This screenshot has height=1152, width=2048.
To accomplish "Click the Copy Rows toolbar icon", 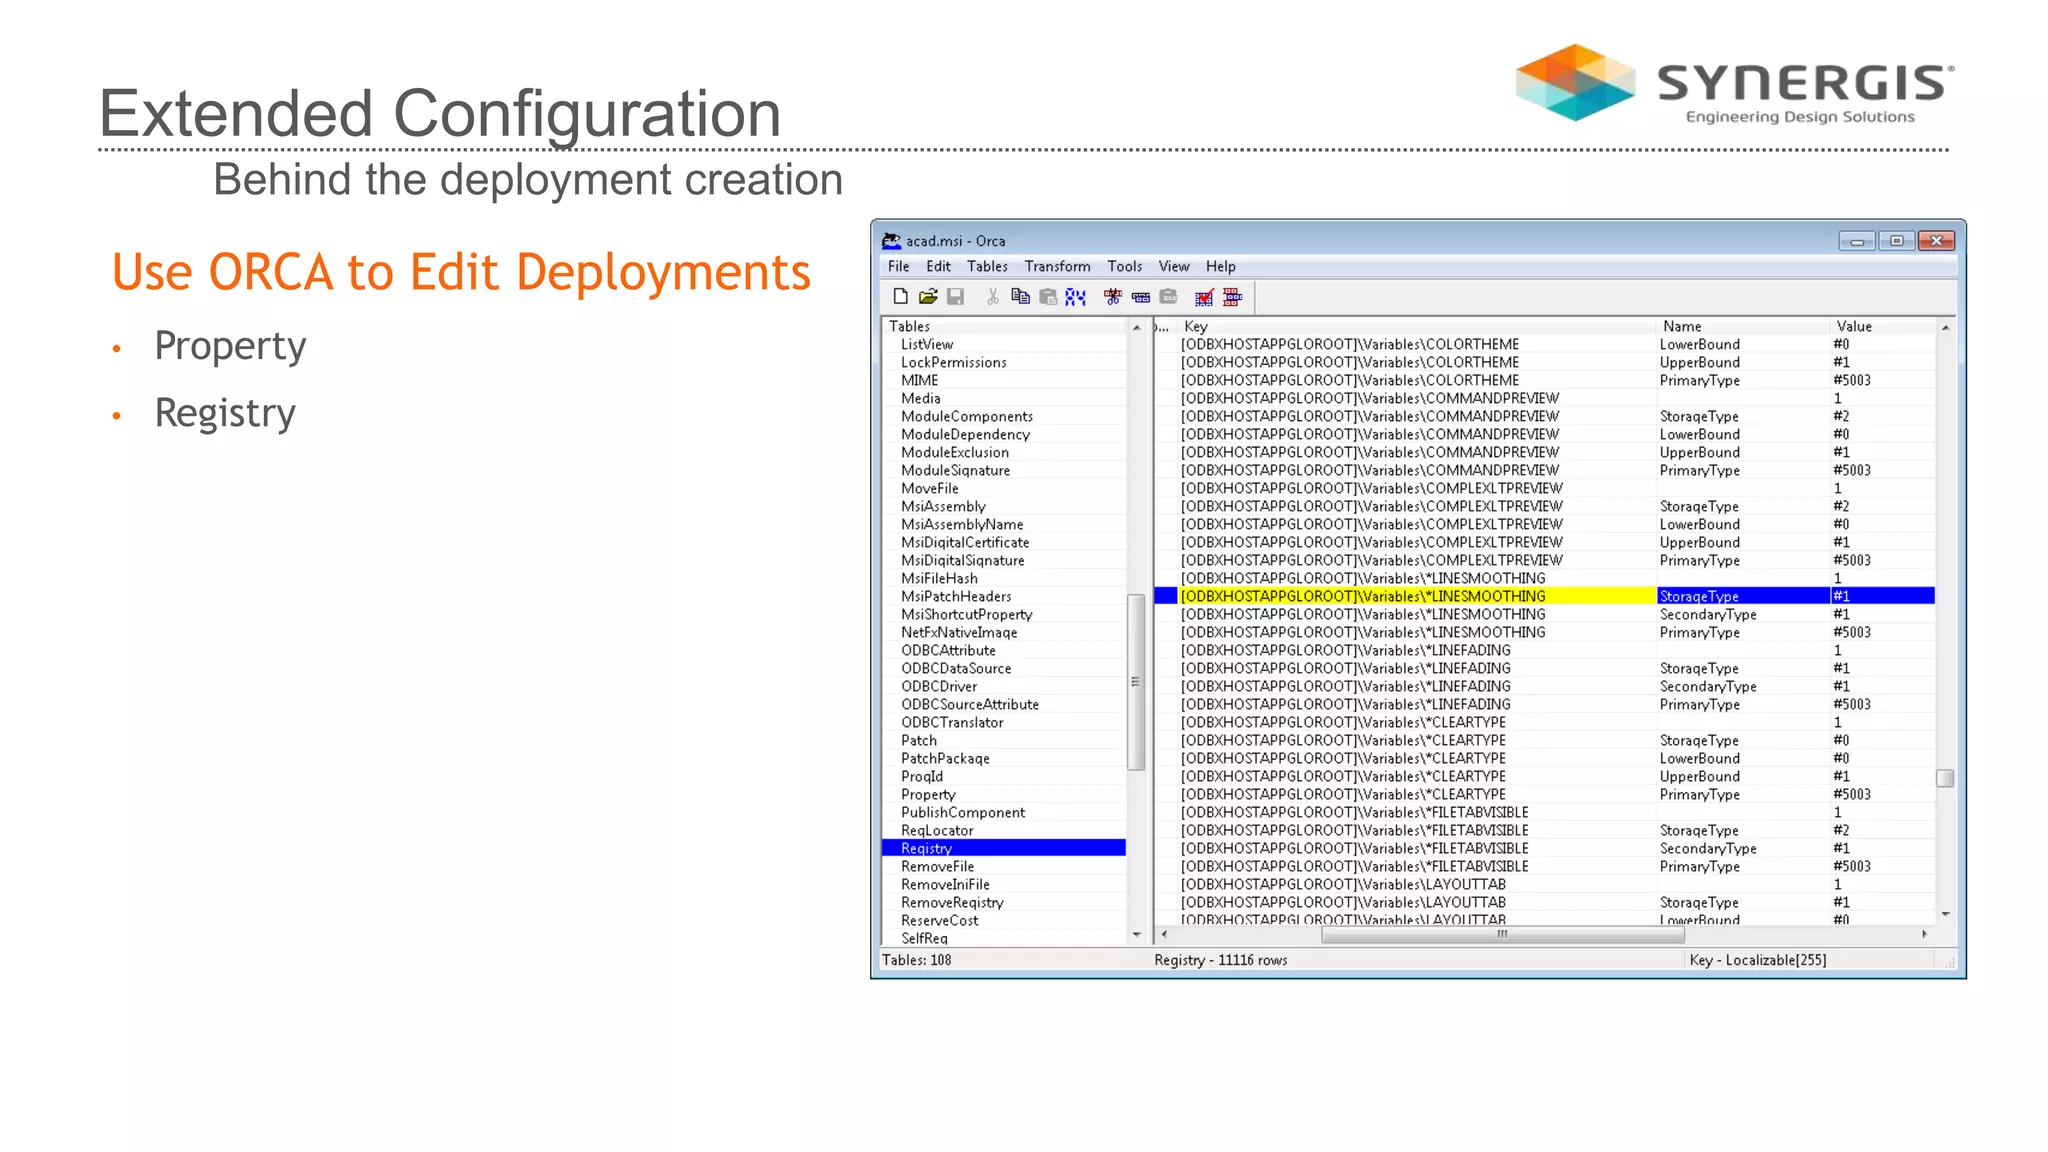I will [1140, 297].
